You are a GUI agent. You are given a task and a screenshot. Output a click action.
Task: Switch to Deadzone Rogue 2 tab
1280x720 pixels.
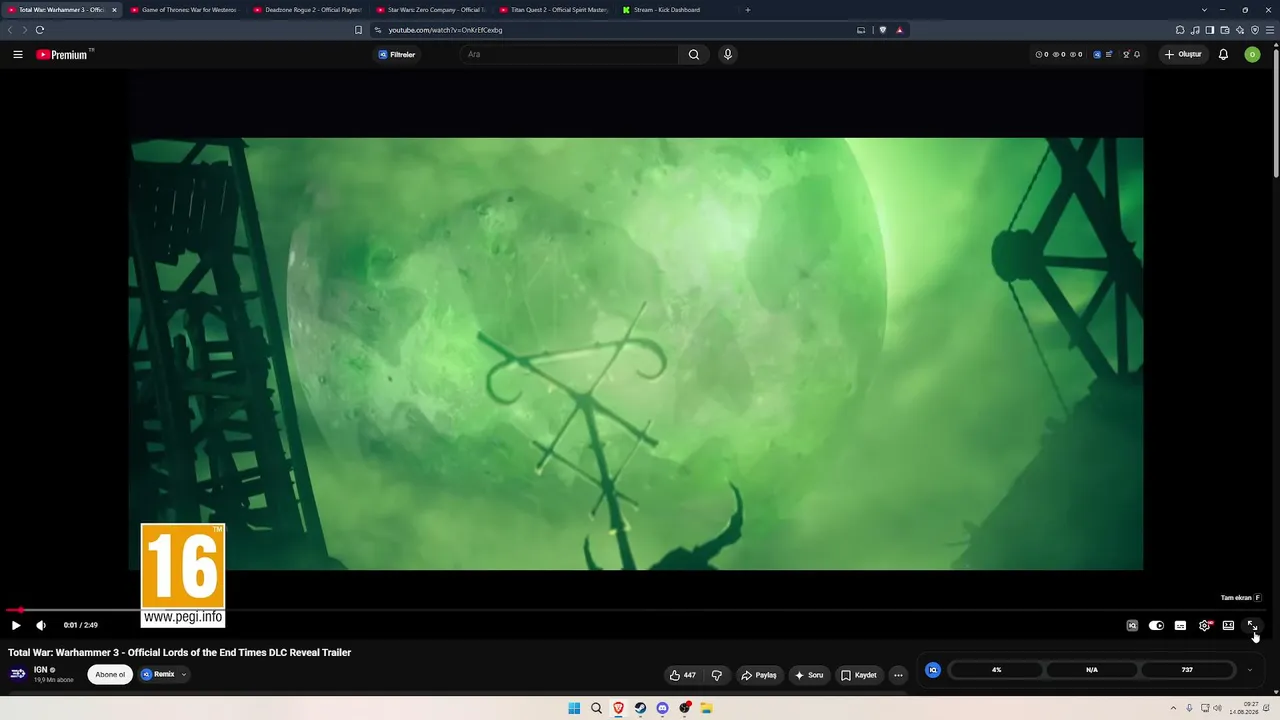307,10
